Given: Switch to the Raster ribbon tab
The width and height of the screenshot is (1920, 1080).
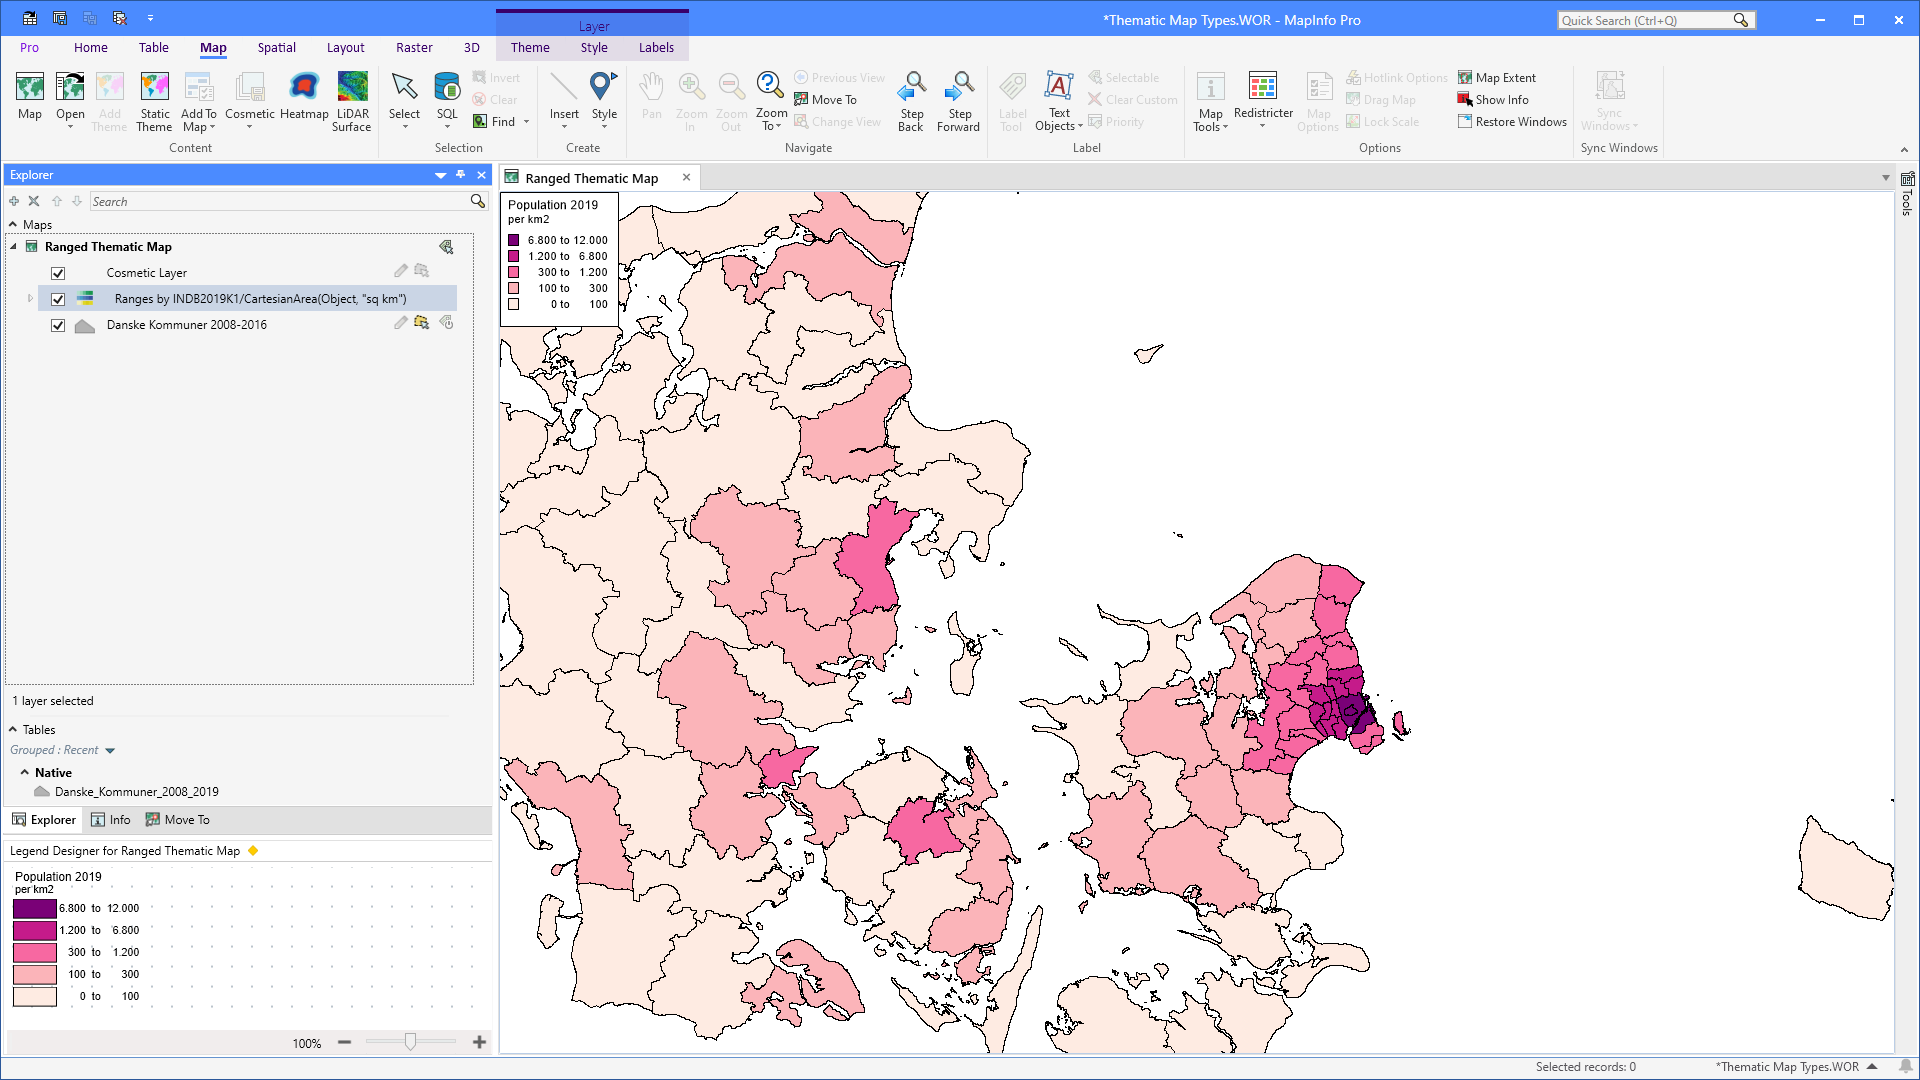Looking at the screenshot, I should pos(414,47).
